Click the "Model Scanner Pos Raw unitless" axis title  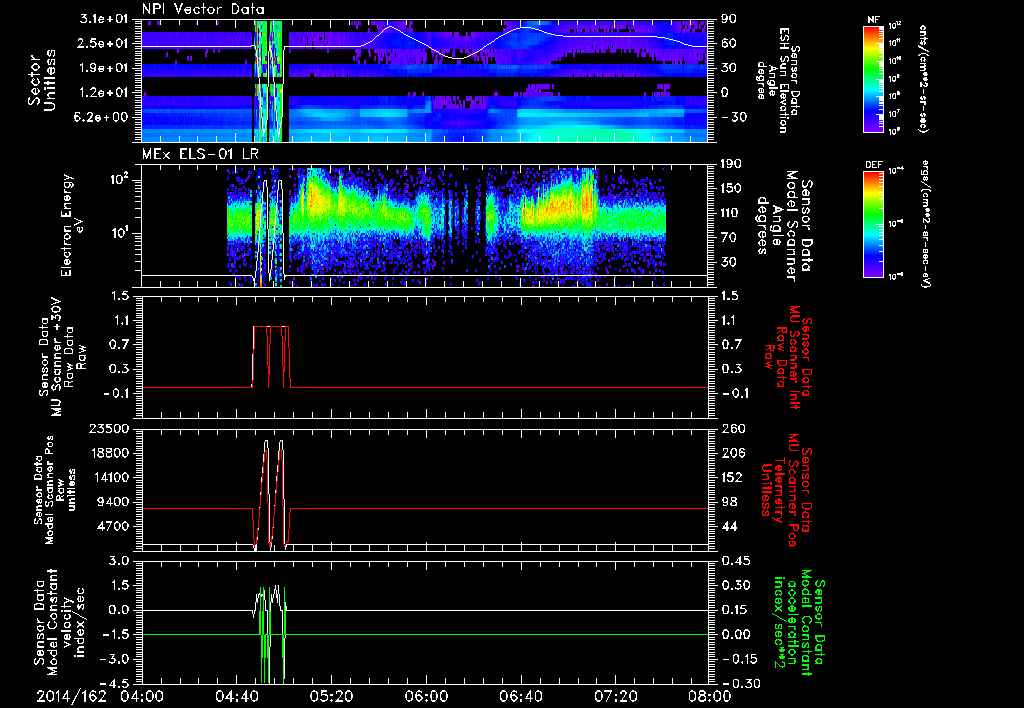point(54,490)
